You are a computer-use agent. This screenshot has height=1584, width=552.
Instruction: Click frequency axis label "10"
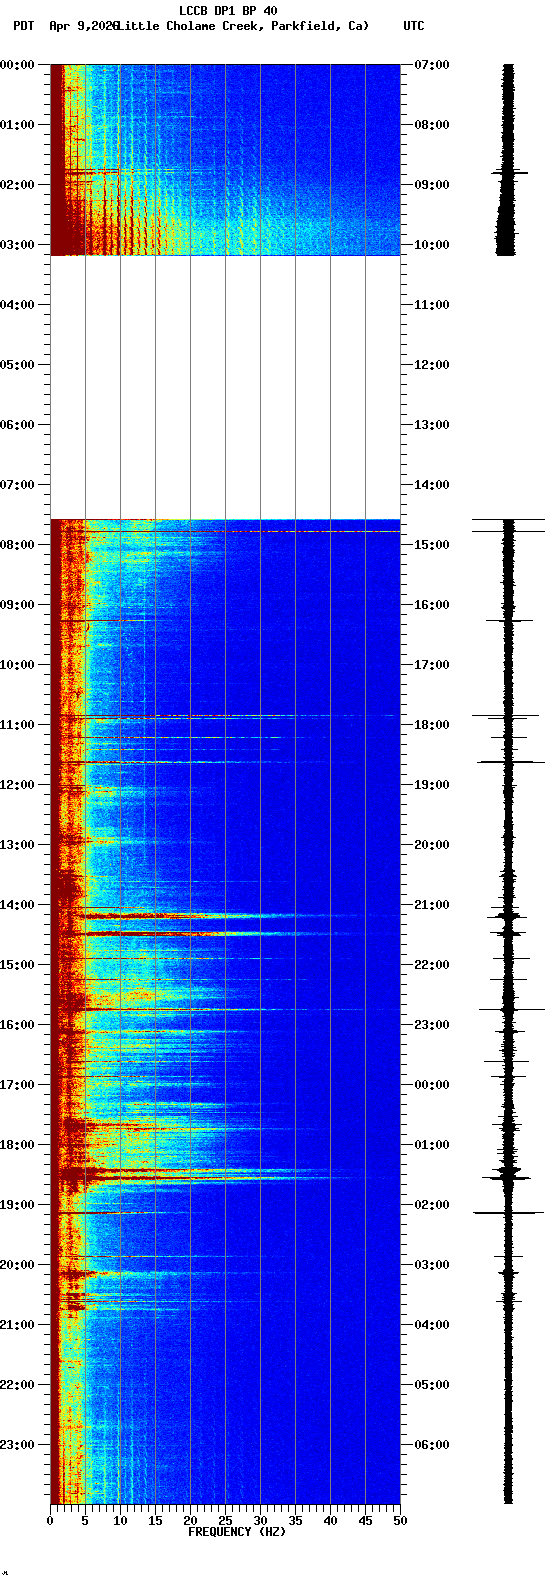click(x=120, y=1521)
